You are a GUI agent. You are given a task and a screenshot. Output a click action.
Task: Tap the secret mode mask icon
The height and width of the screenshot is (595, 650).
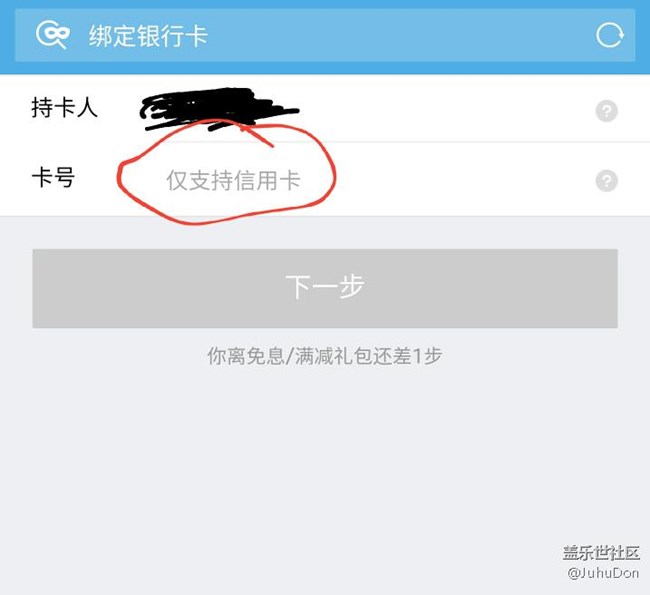click(x=53, y=34)
